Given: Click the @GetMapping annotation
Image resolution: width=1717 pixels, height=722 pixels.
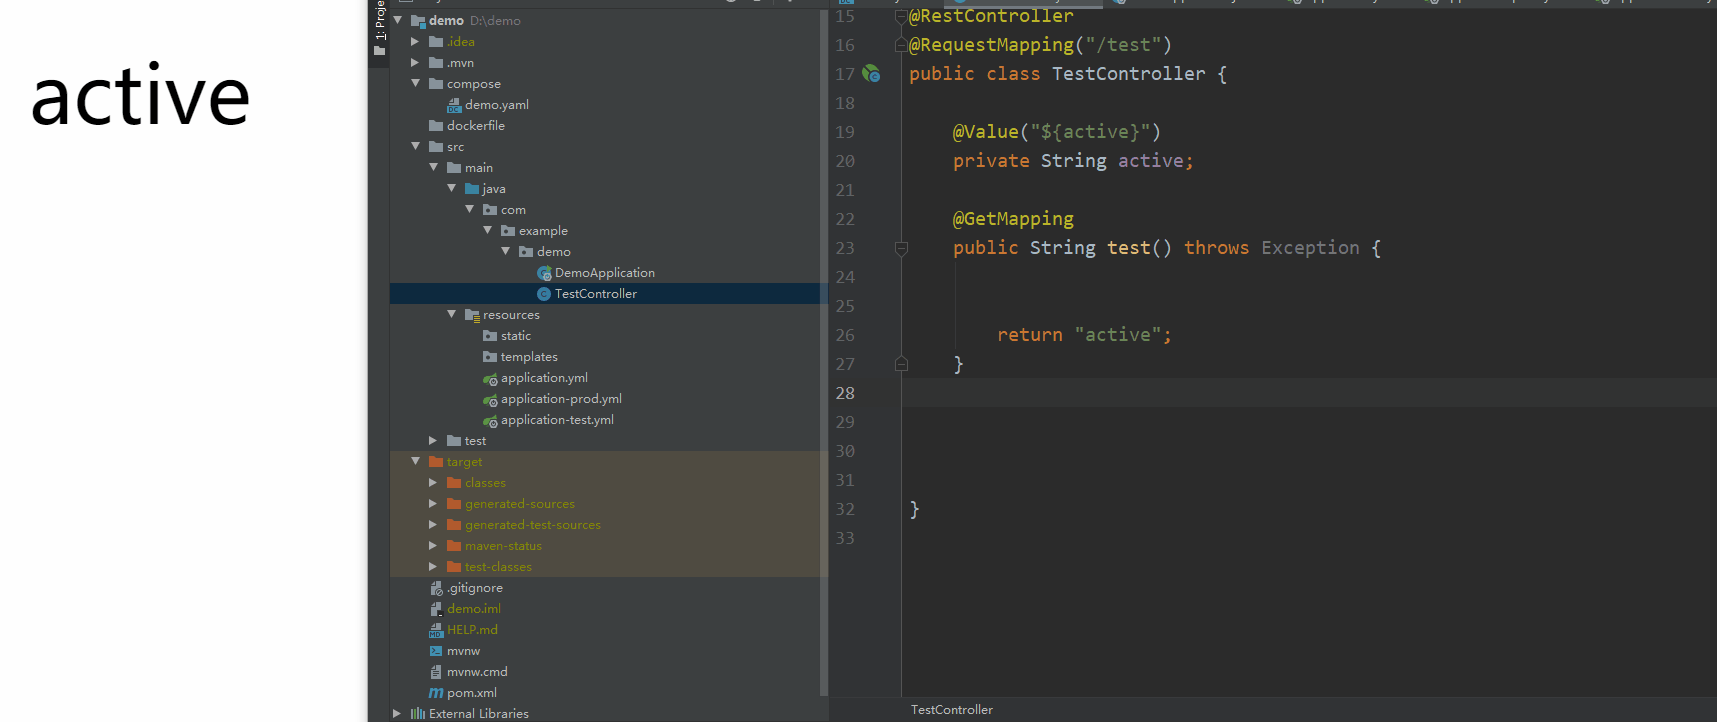Looking at the screenshot, I should tap(1013, 219).
